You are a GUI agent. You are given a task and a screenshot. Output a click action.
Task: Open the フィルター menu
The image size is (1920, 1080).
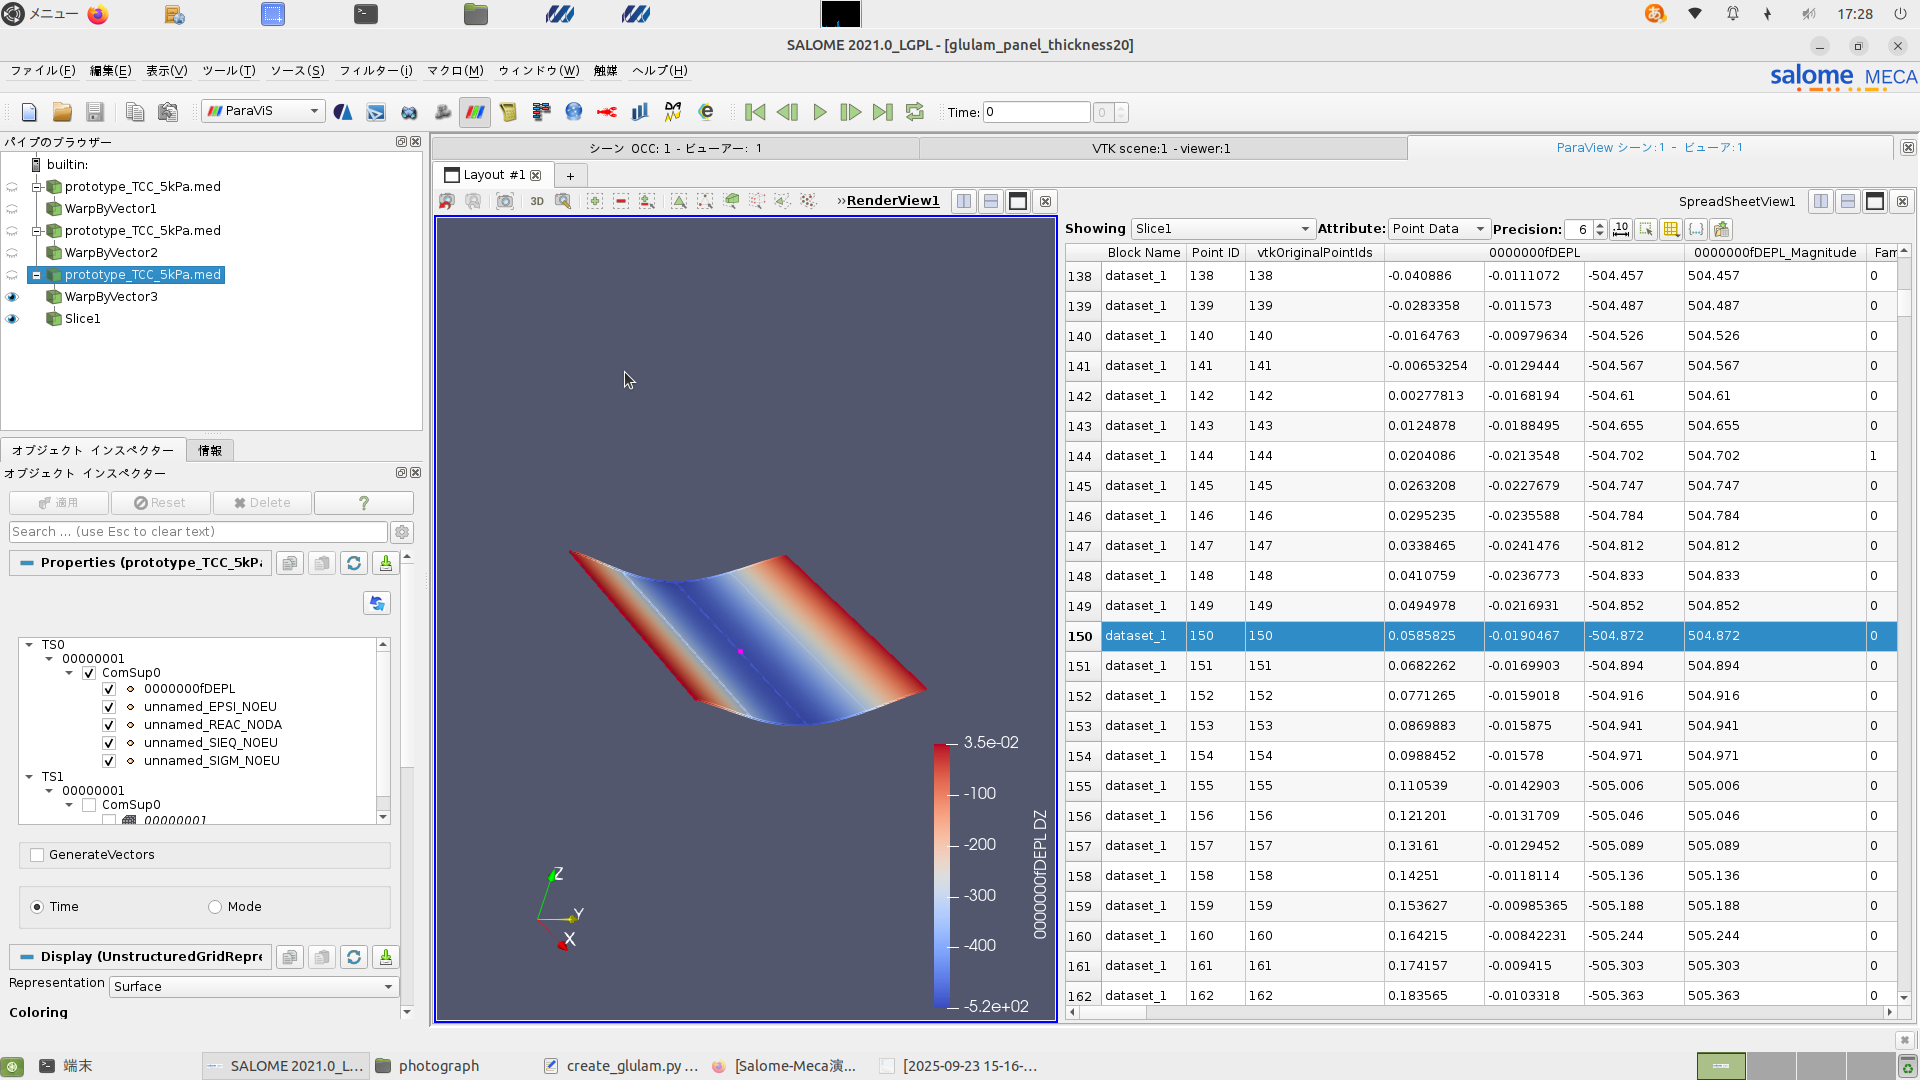coord(375,71)
